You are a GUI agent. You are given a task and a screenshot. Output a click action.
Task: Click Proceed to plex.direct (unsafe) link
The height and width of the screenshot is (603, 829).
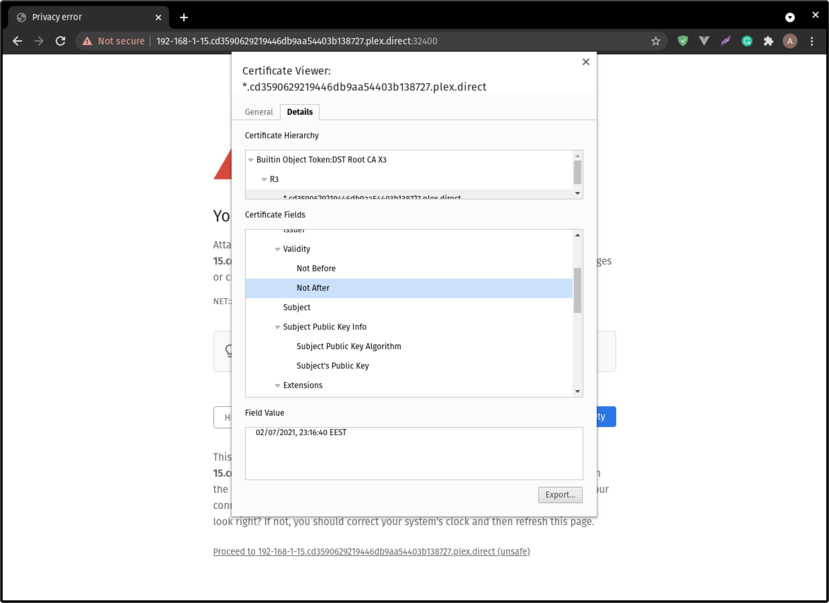(371, 551)
